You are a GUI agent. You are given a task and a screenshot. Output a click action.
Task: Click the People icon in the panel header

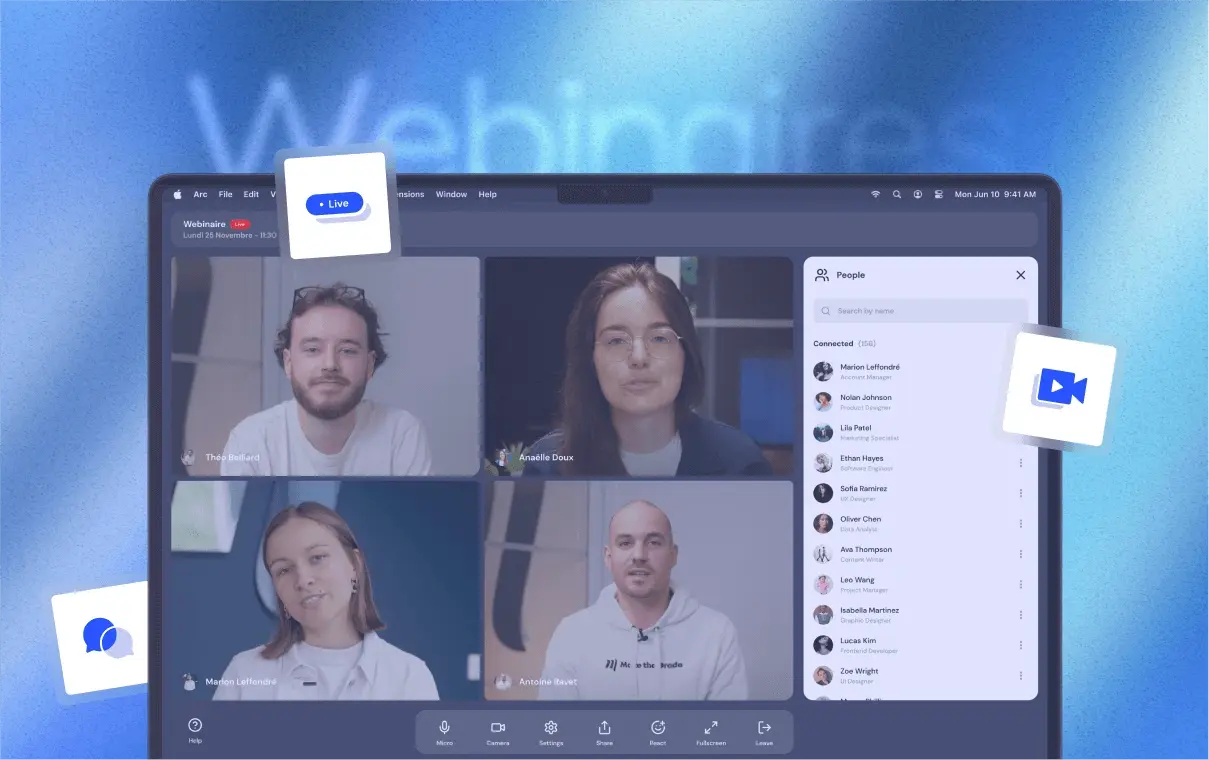coord(822,275)
